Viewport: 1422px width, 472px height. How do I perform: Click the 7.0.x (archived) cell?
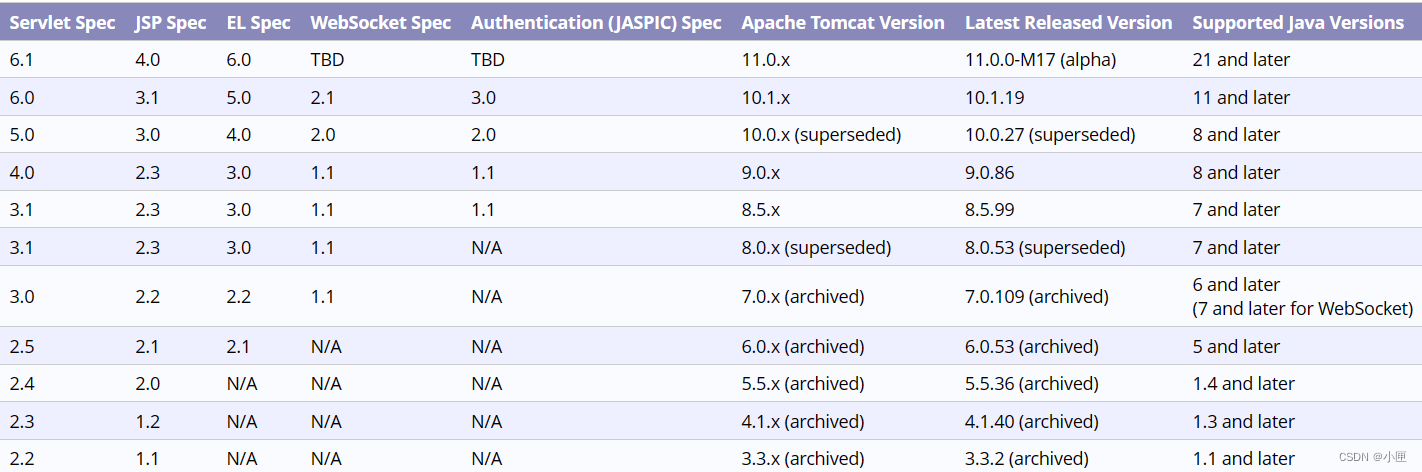[x=803, y=297]
